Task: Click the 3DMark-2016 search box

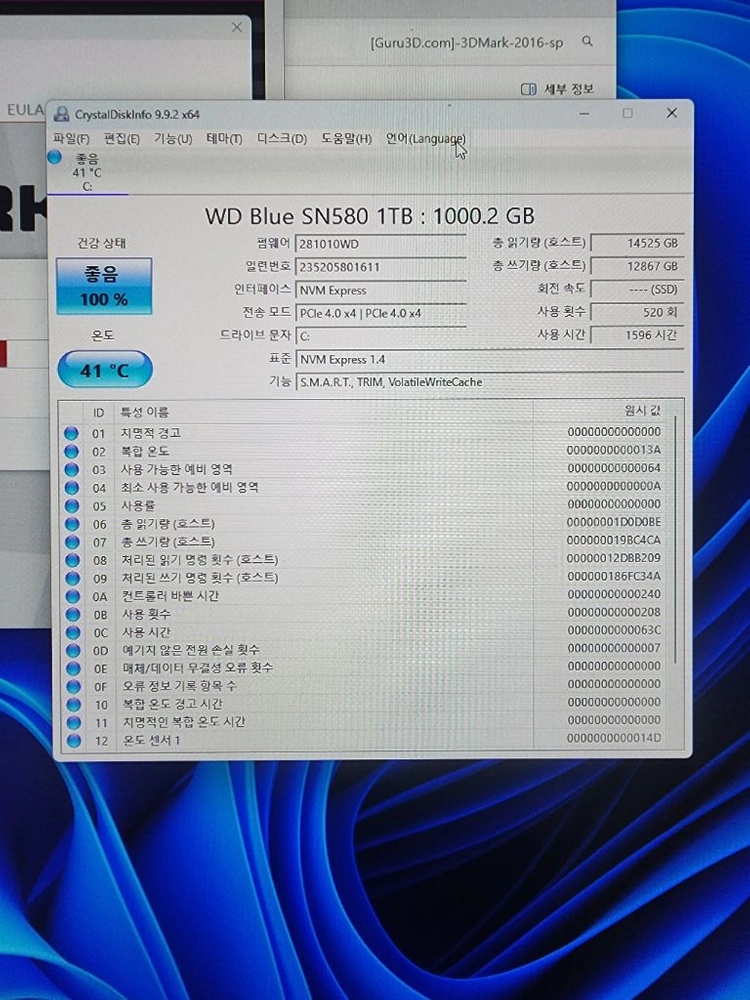Action: tap(466, 43)
